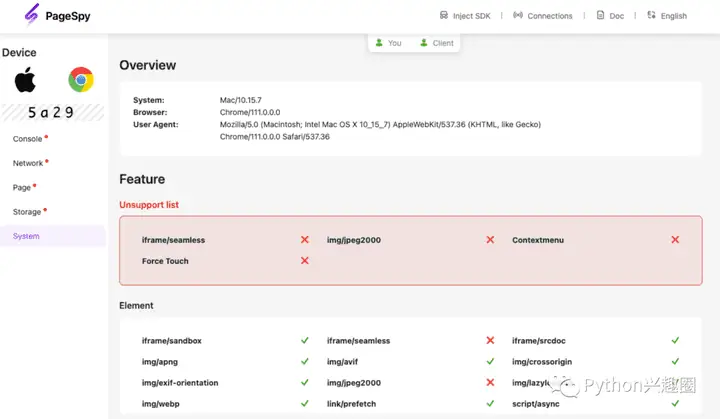This screenshot has width=720, height=419.
Task: Click the System: field label
Action: 148,100
